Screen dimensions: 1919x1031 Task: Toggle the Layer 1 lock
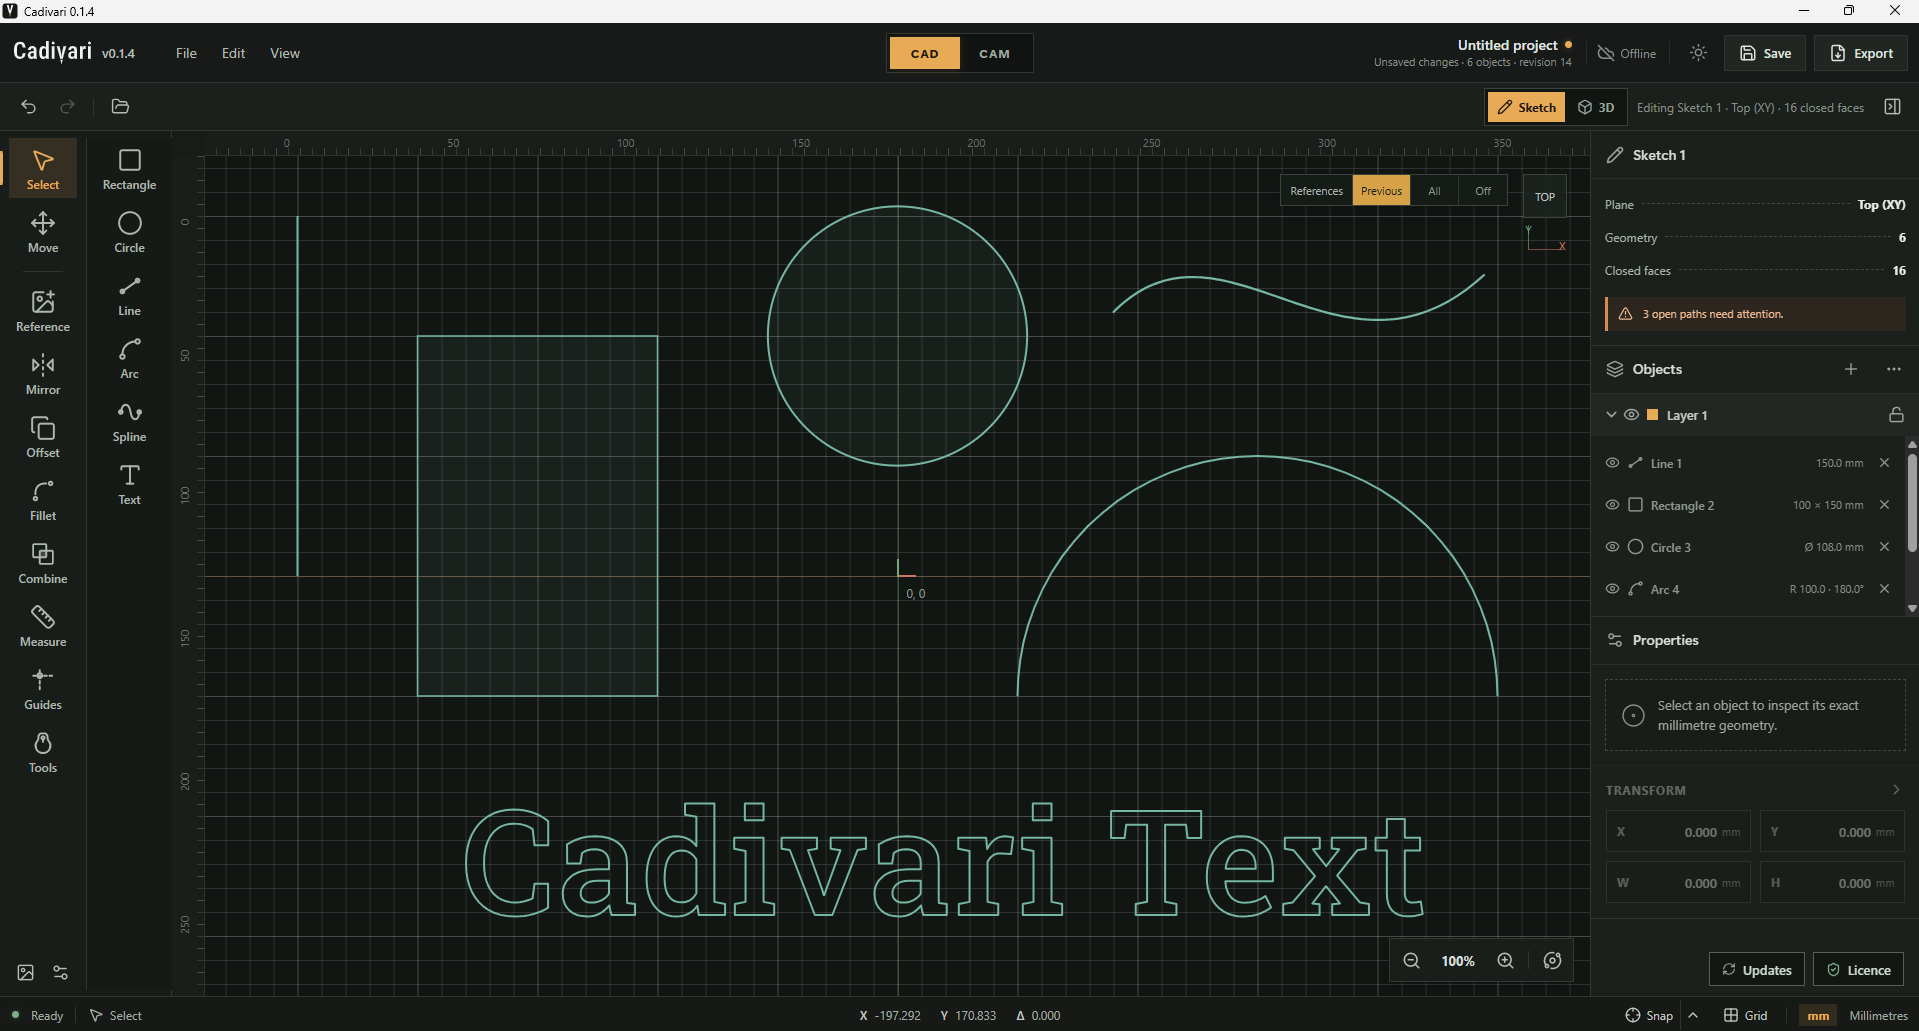(x=1895, y=415)
